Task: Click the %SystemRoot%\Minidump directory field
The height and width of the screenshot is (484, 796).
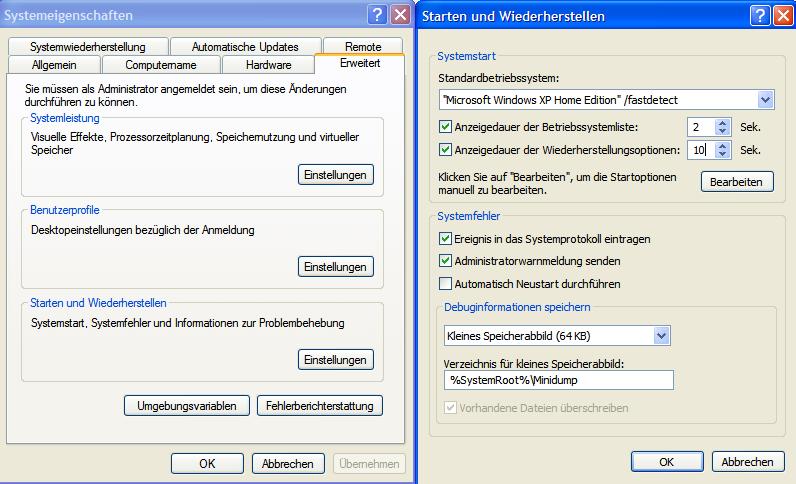Action: [x=558, y=380]
